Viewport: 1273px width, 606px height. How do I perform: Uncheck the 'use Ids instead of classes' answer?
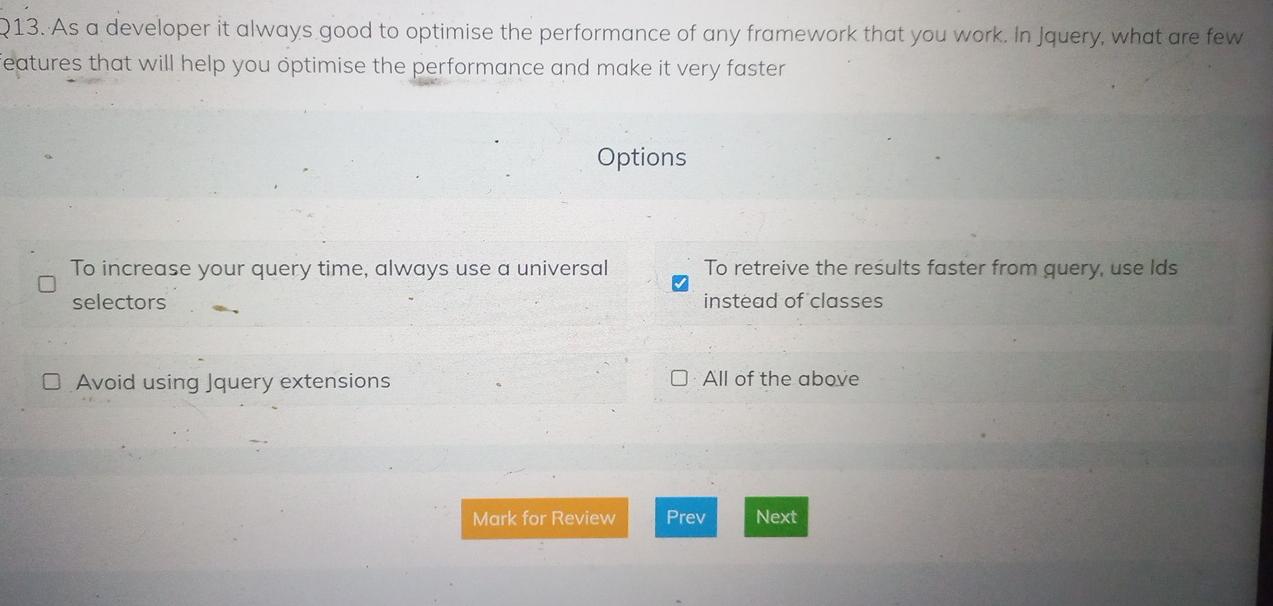tap(681, 283)
